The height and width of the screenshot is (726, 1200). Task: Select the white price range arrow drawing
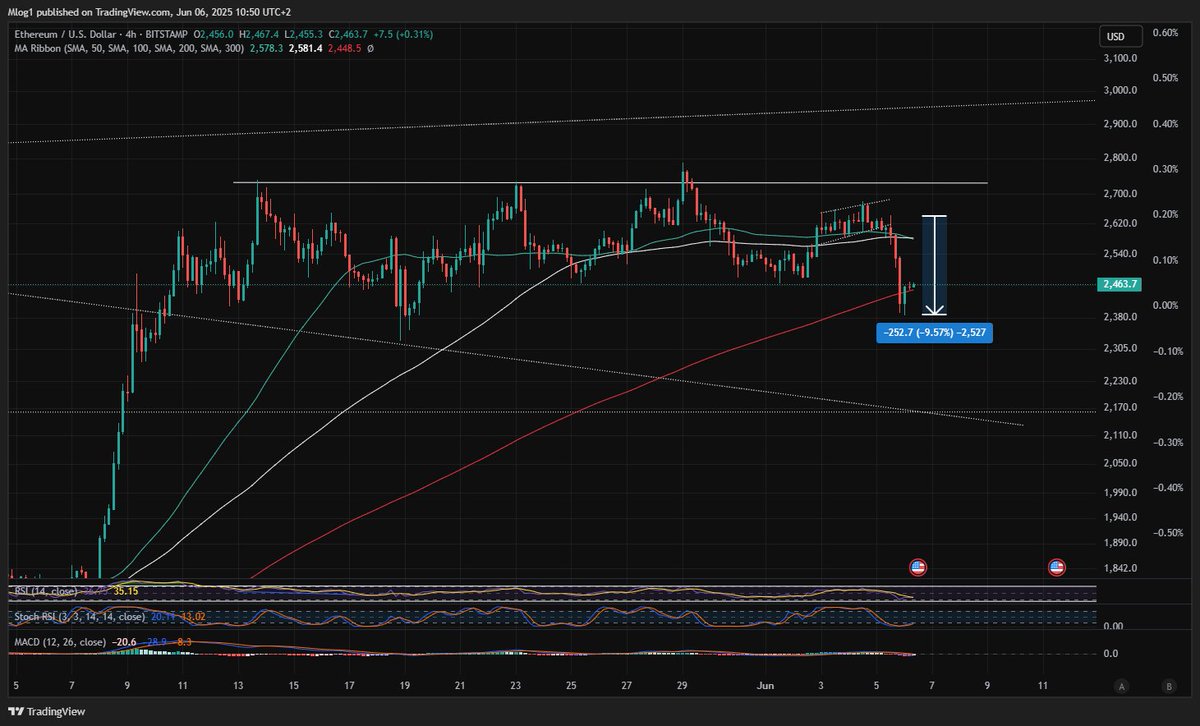click(x=934, y=265)
